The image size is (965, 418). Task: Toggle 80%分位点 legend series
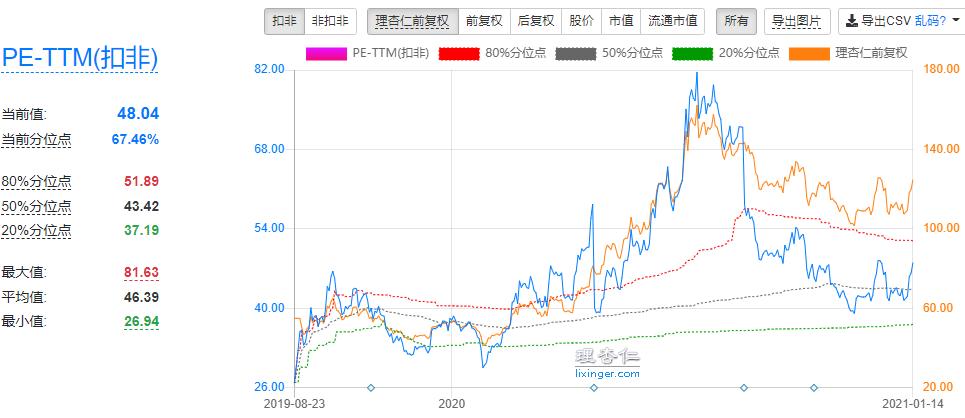[x=492, y=53]
